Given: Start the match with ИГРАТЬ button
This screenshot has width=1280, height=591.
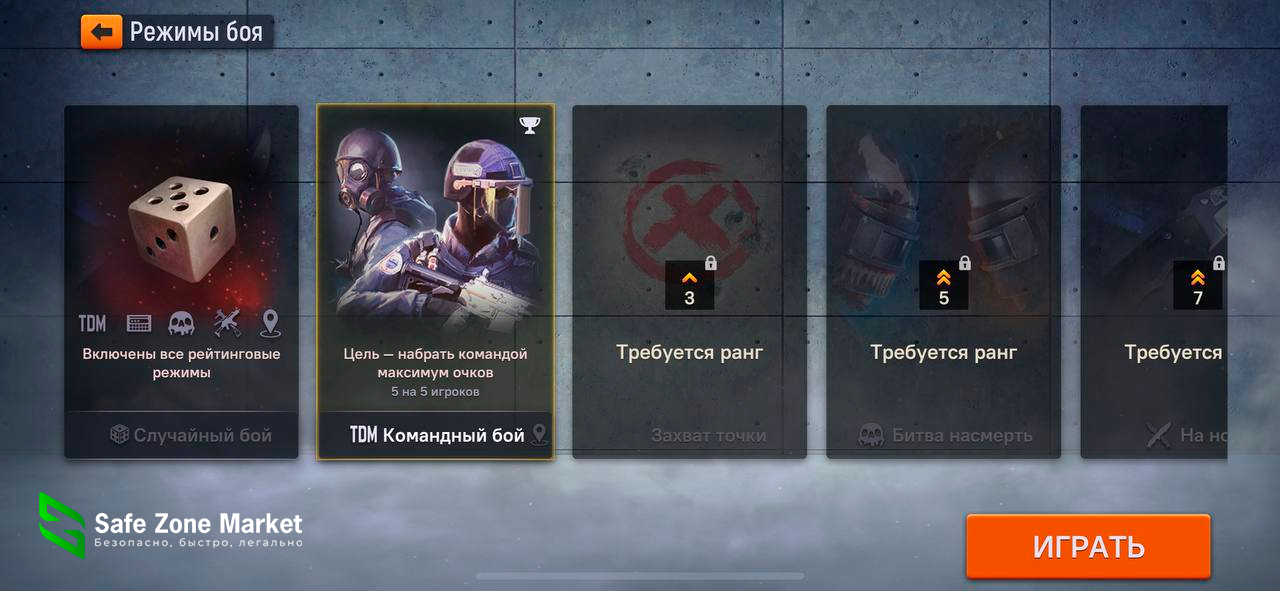Looking at the screenshot, I should point(1088,547).
